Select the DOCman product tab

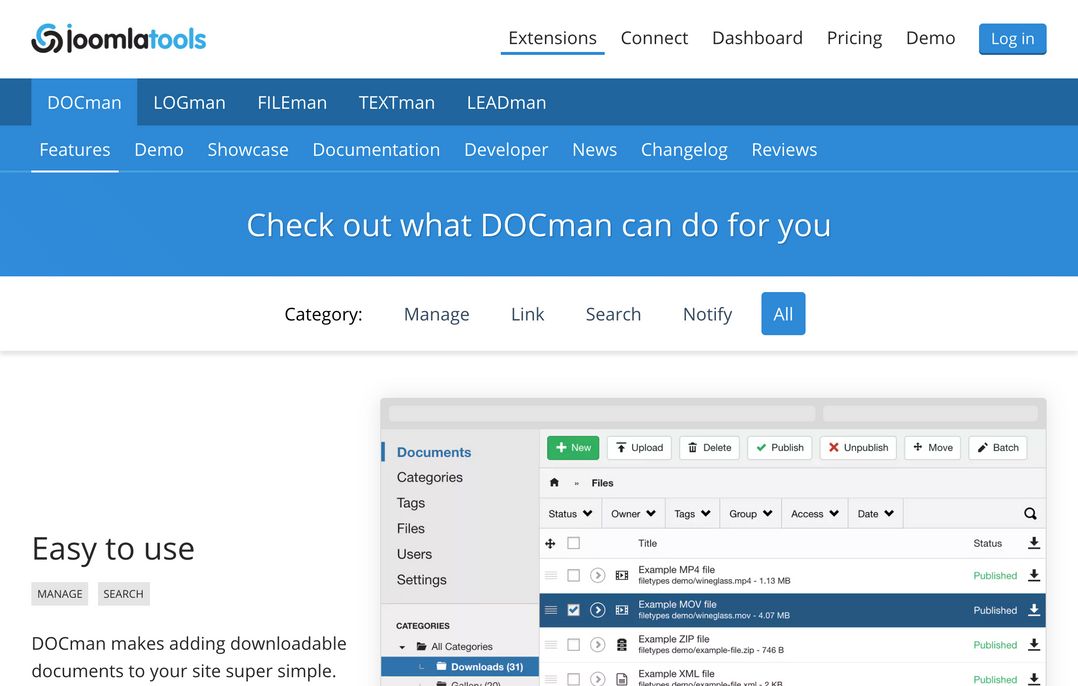tap(84, 102)
